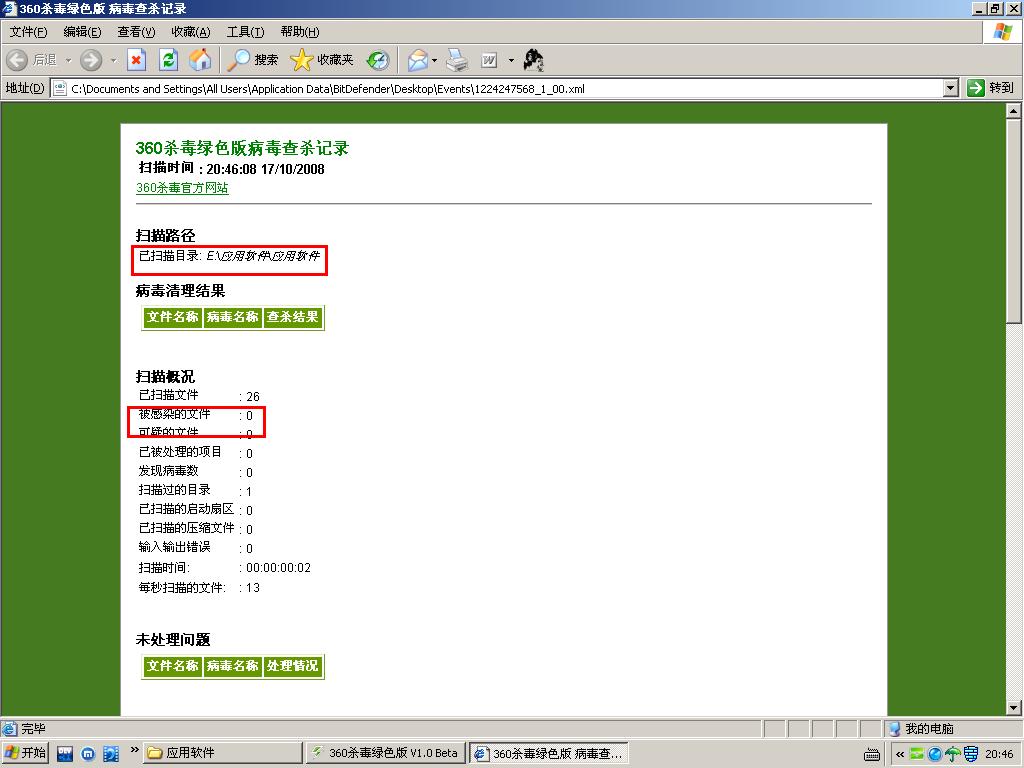This screenshot has height=768, width=1024.
Task: Expand the Edit with Word dropdown arrow
Action: pyautogui.click(x=511, y=60)
